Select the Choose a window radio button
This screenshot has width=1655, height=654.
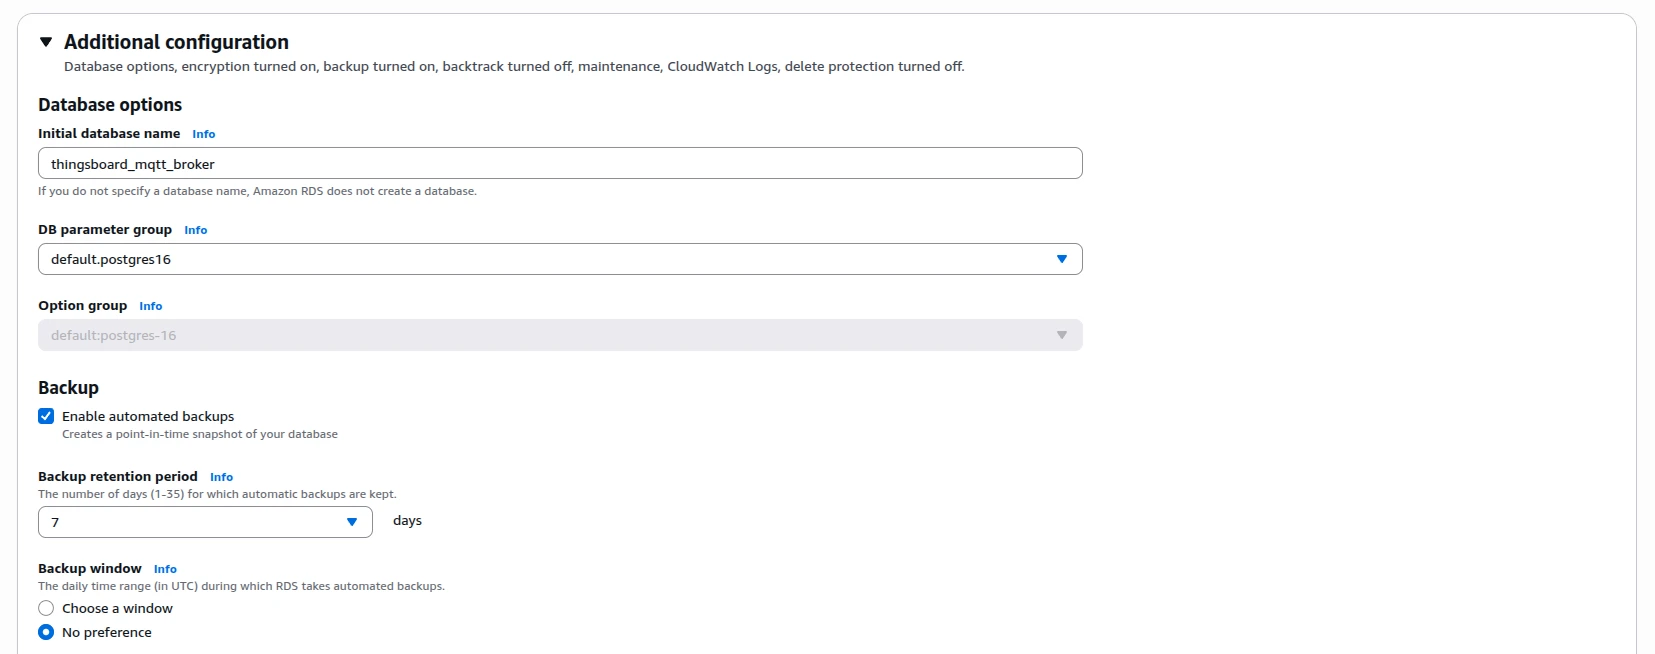click(x=46, y=608)
